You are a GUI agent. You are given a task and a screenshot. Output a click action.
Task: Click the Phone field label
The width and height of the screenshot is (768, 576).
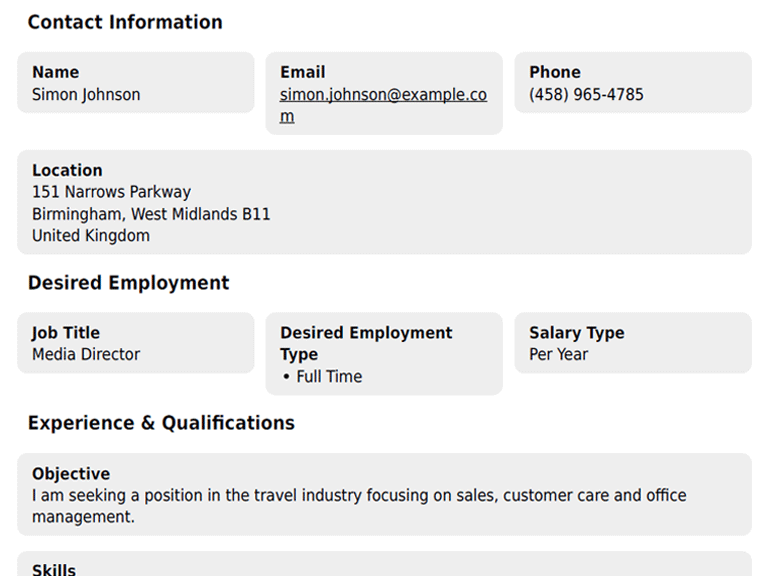(554, 72)
